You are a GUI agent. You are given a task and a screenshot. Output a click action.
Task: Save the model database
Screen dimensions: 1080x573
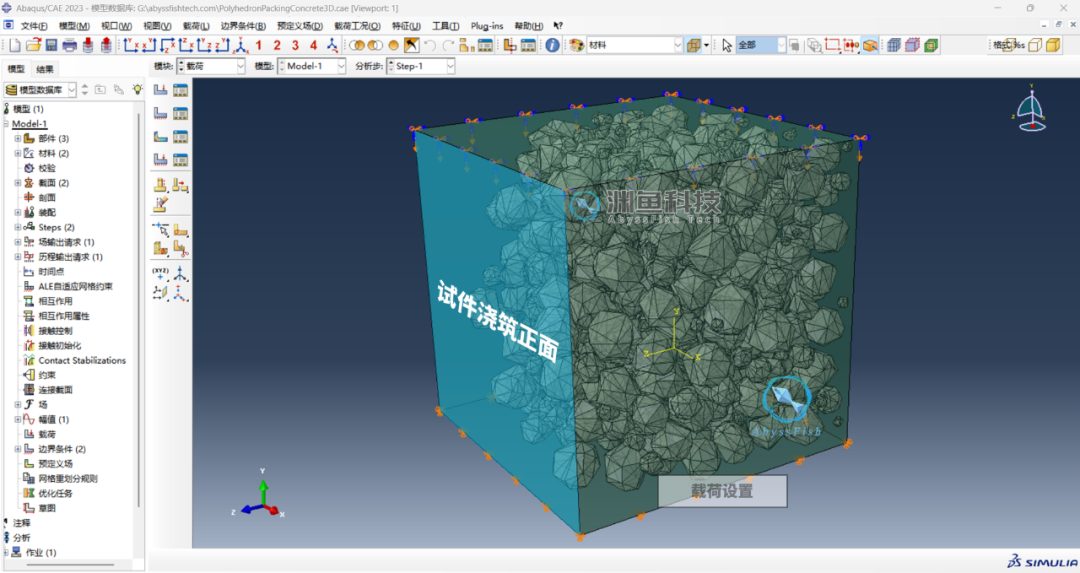[52, 45]
